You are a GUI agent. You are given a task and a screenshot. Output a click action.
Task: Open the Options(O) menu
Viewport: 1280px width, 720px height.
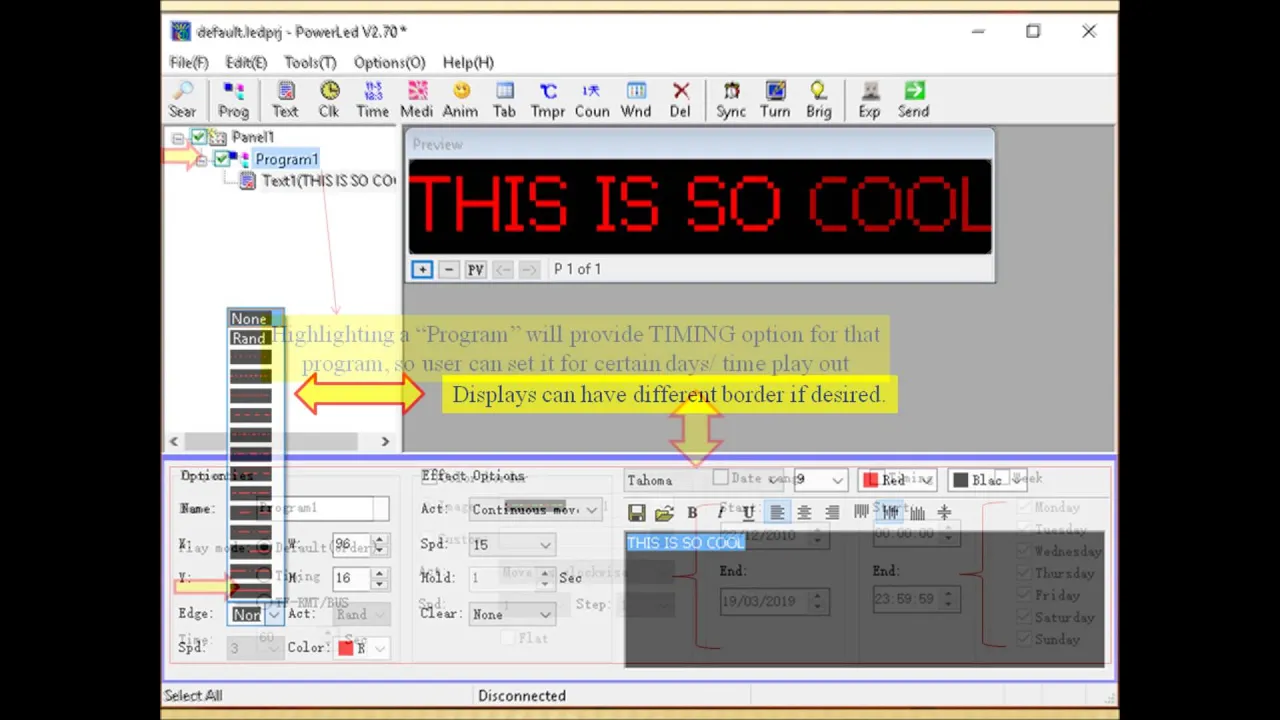390,62
